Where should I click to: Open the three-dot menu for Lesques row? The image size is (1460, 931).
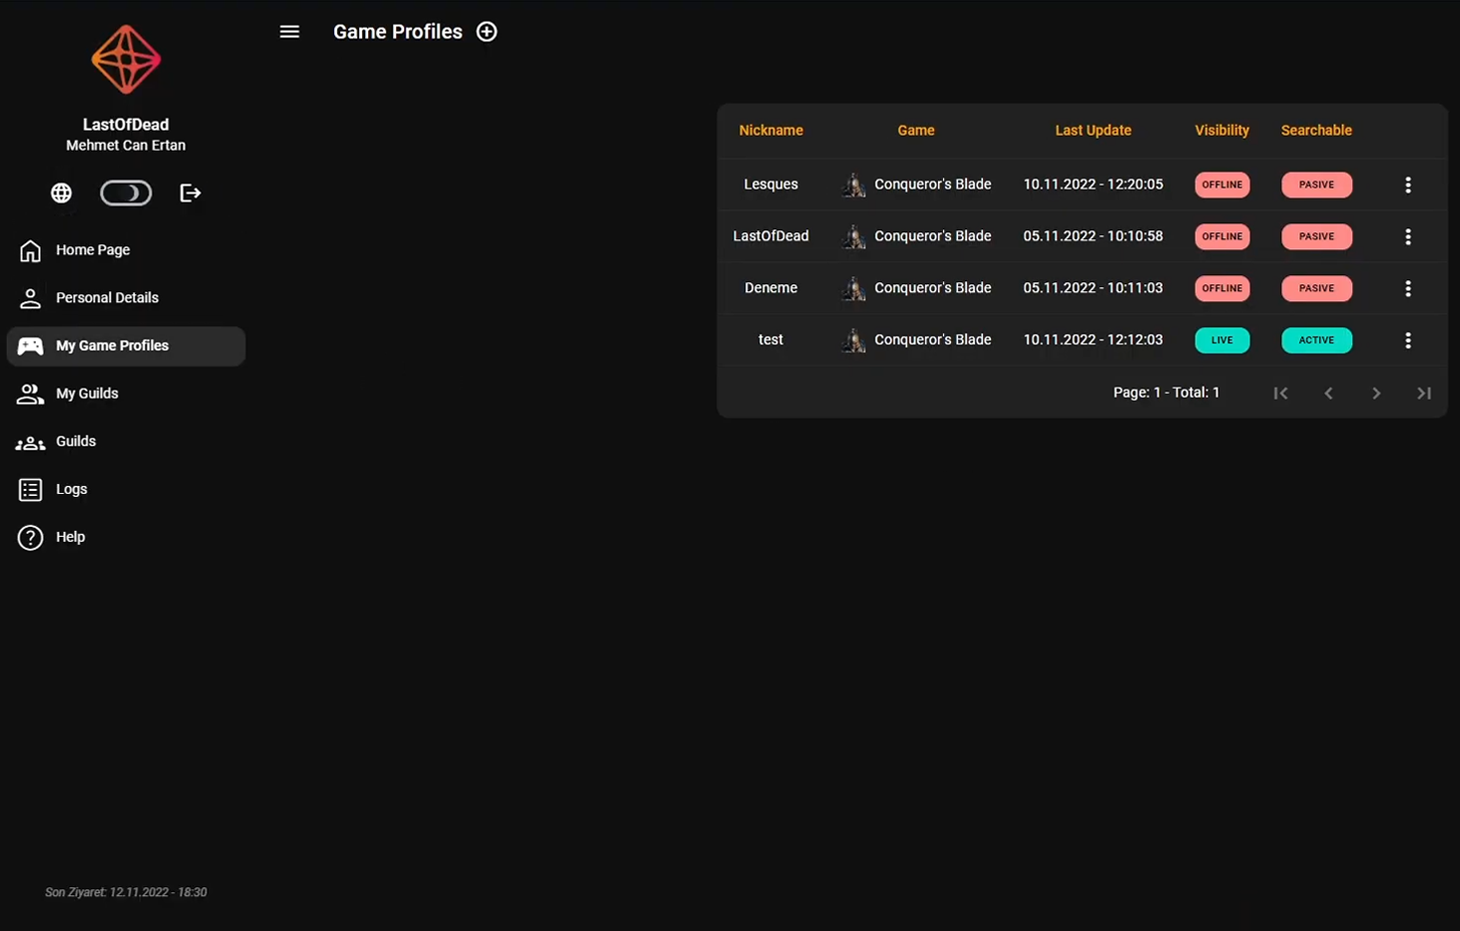click(1408, 185)
